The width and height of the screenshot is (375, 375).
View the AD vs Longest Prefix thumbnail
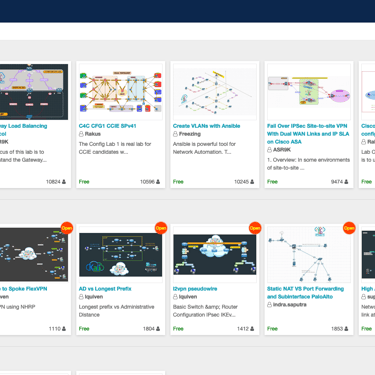pyautogui.click(x=121, y=255)
